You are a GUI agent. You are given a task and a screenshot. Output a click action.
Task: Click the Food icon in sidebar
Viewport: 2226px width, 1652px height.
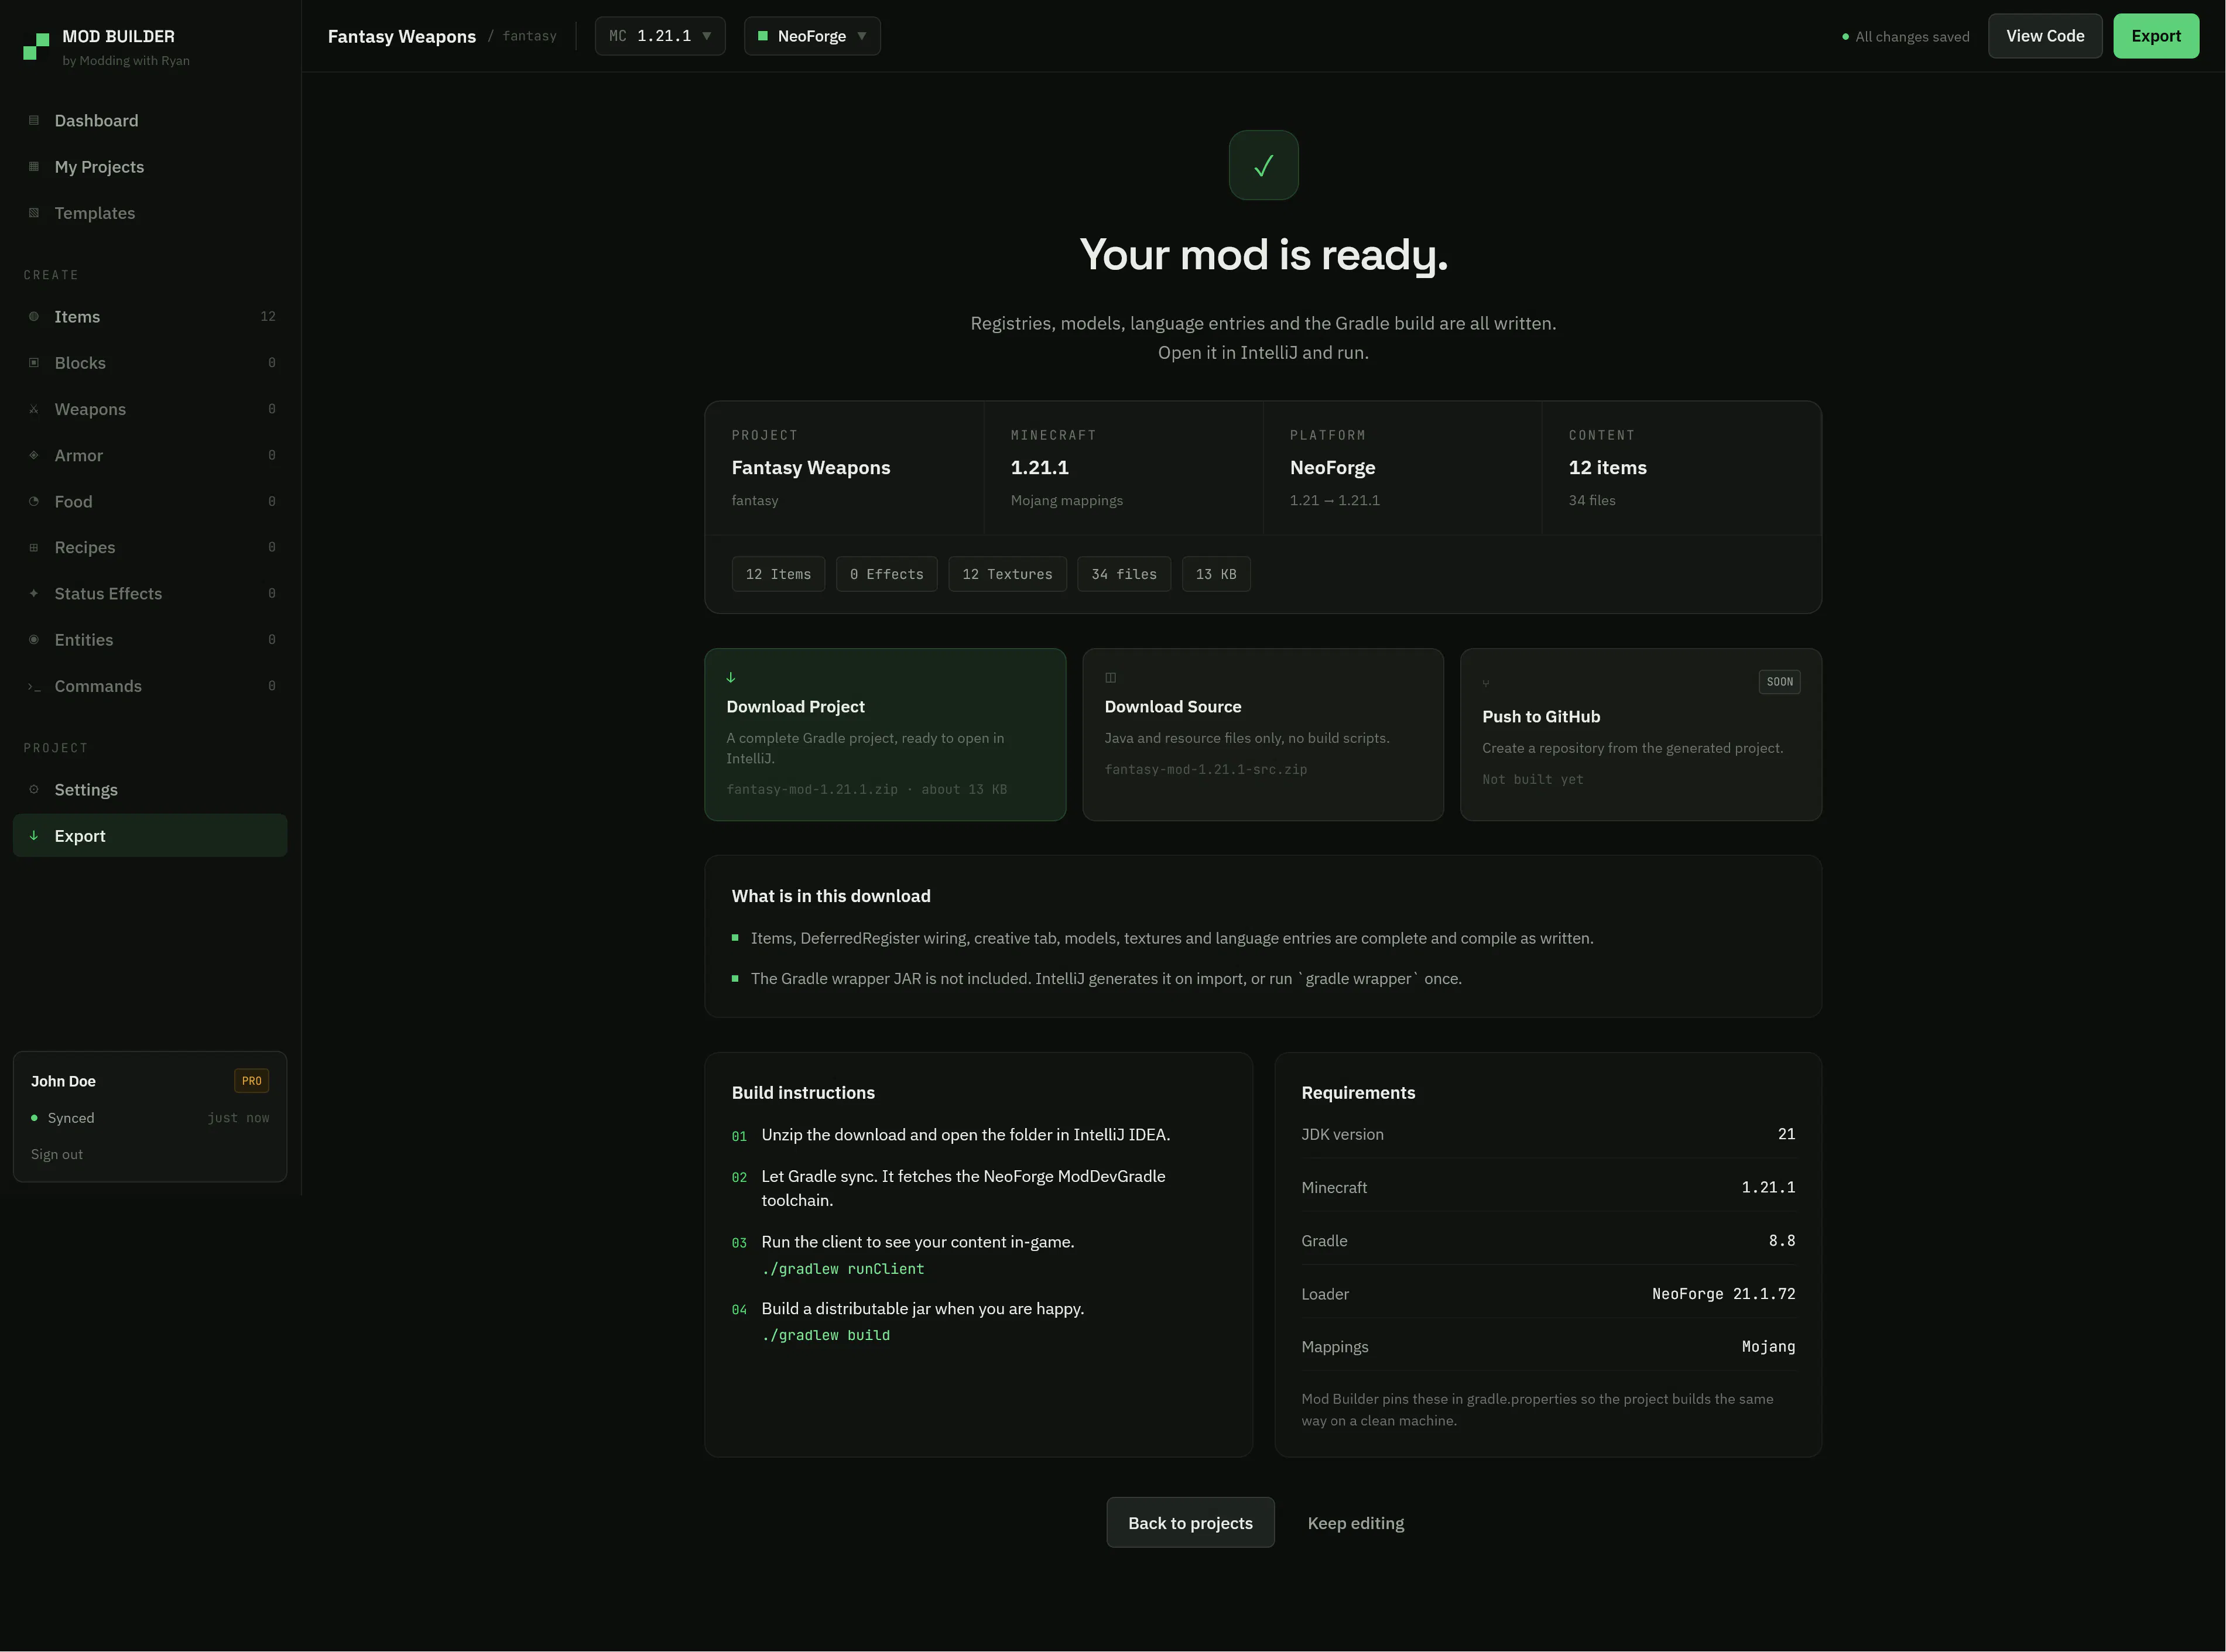pyautogui.click(x=34, y=501)
